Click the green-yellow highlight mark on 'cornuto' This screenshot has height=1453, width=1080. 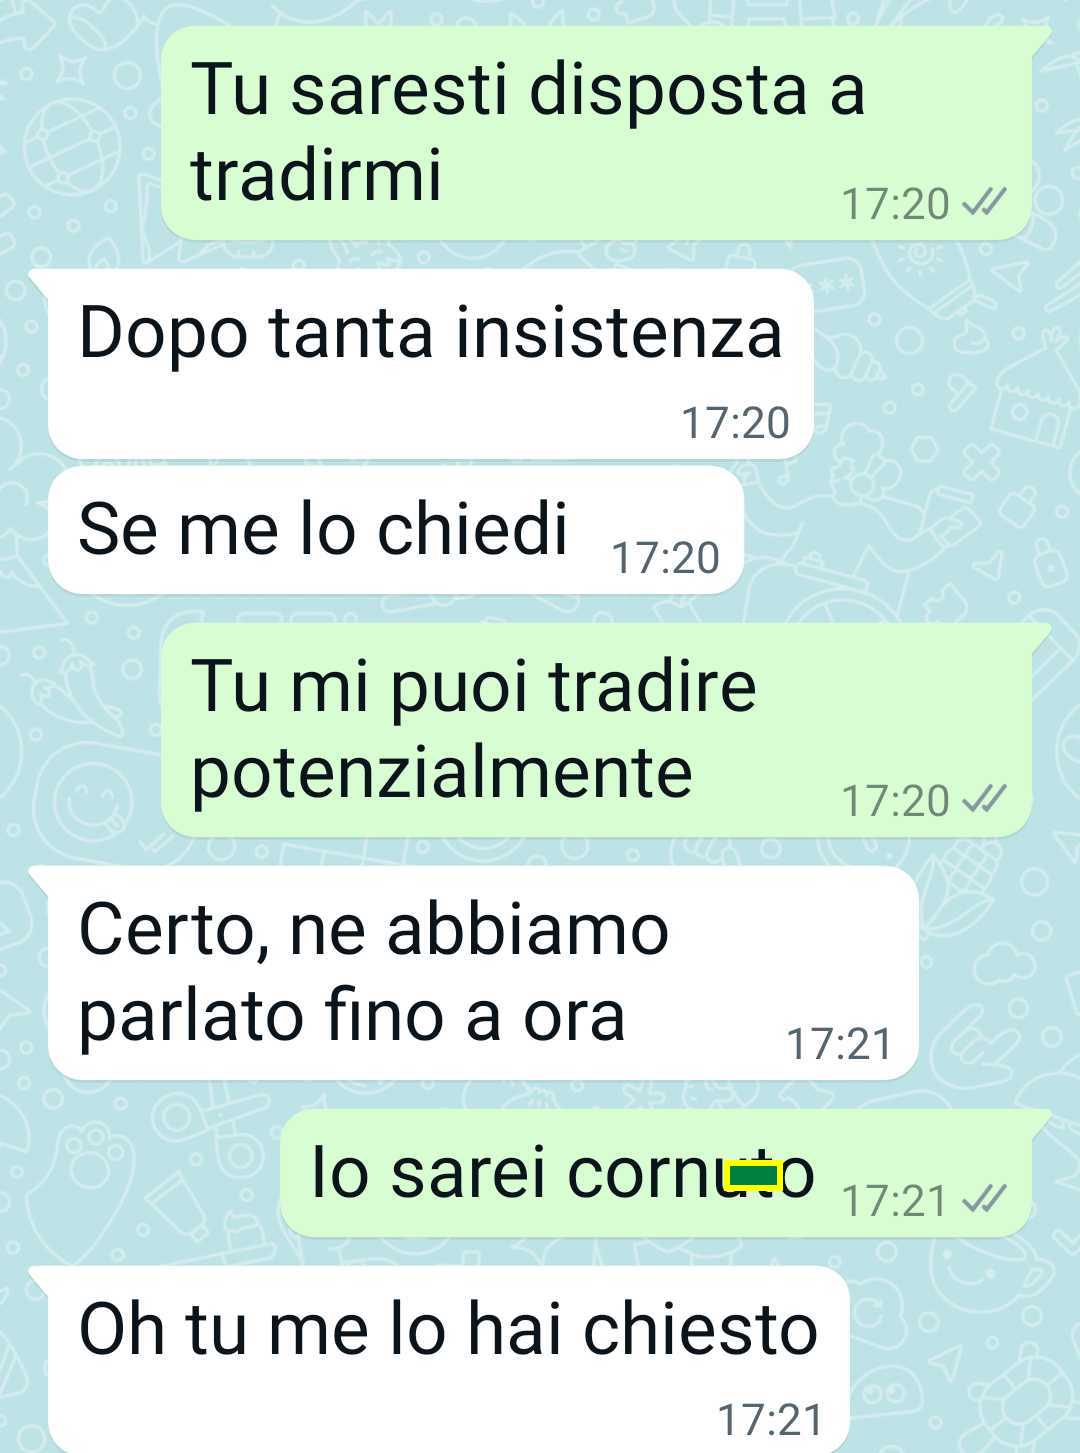[x=753, y=1176]
